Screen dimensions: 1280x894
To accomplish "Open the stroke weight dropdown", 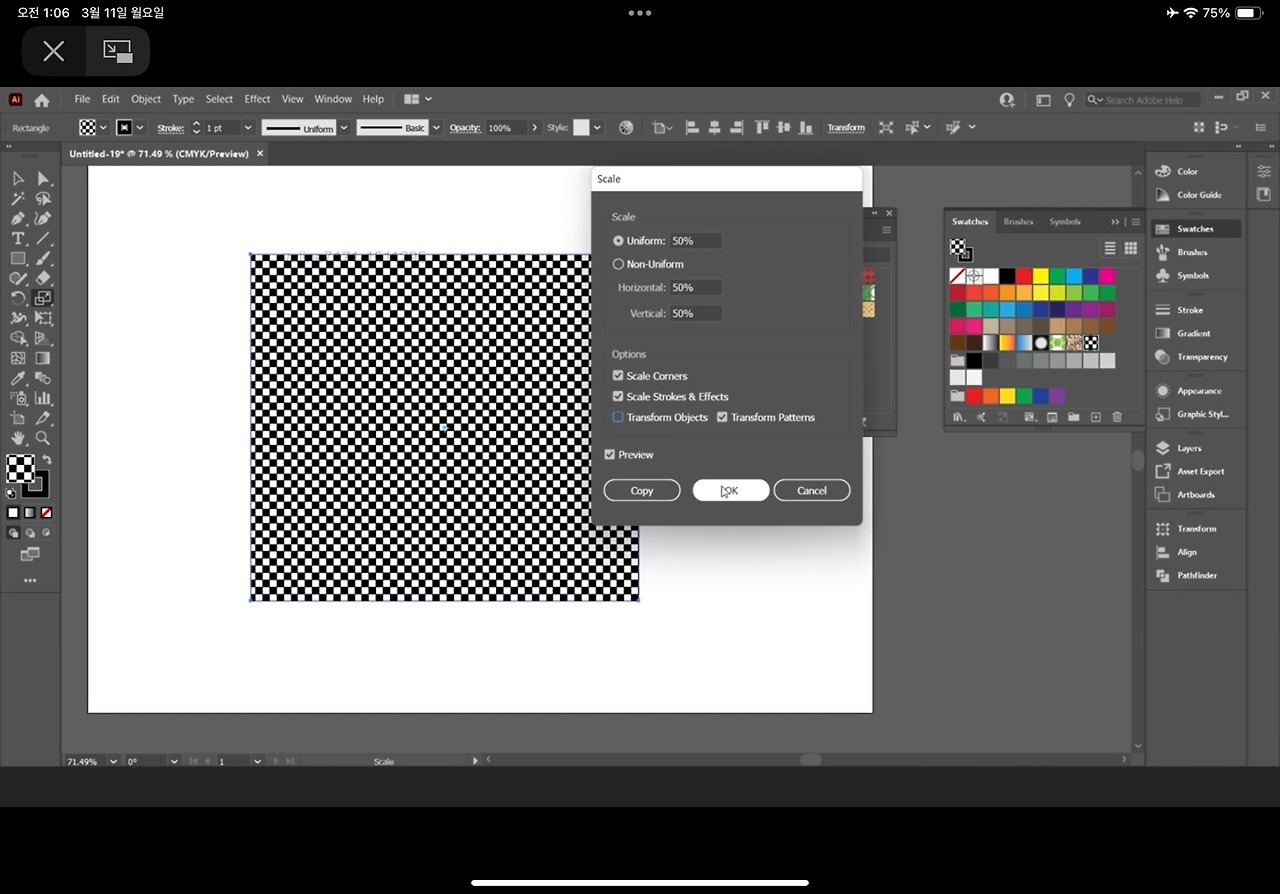I will pos(246,128).
